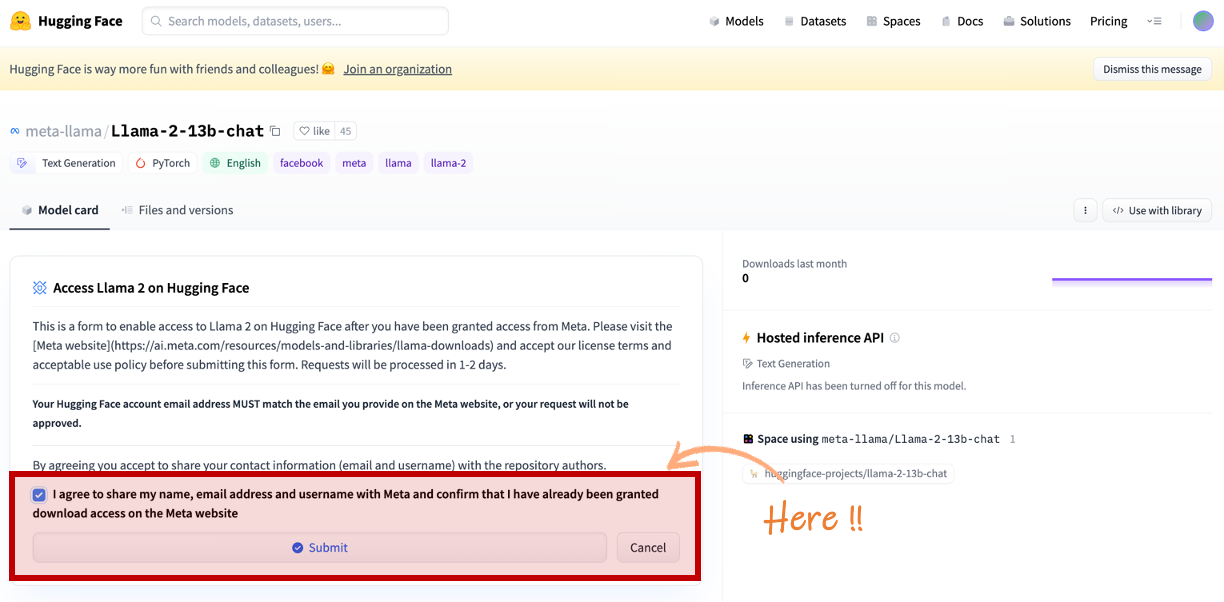The width and height of the screenshot is (1224, 602).
Task: Open the Docs page
Action: (962, 21)
